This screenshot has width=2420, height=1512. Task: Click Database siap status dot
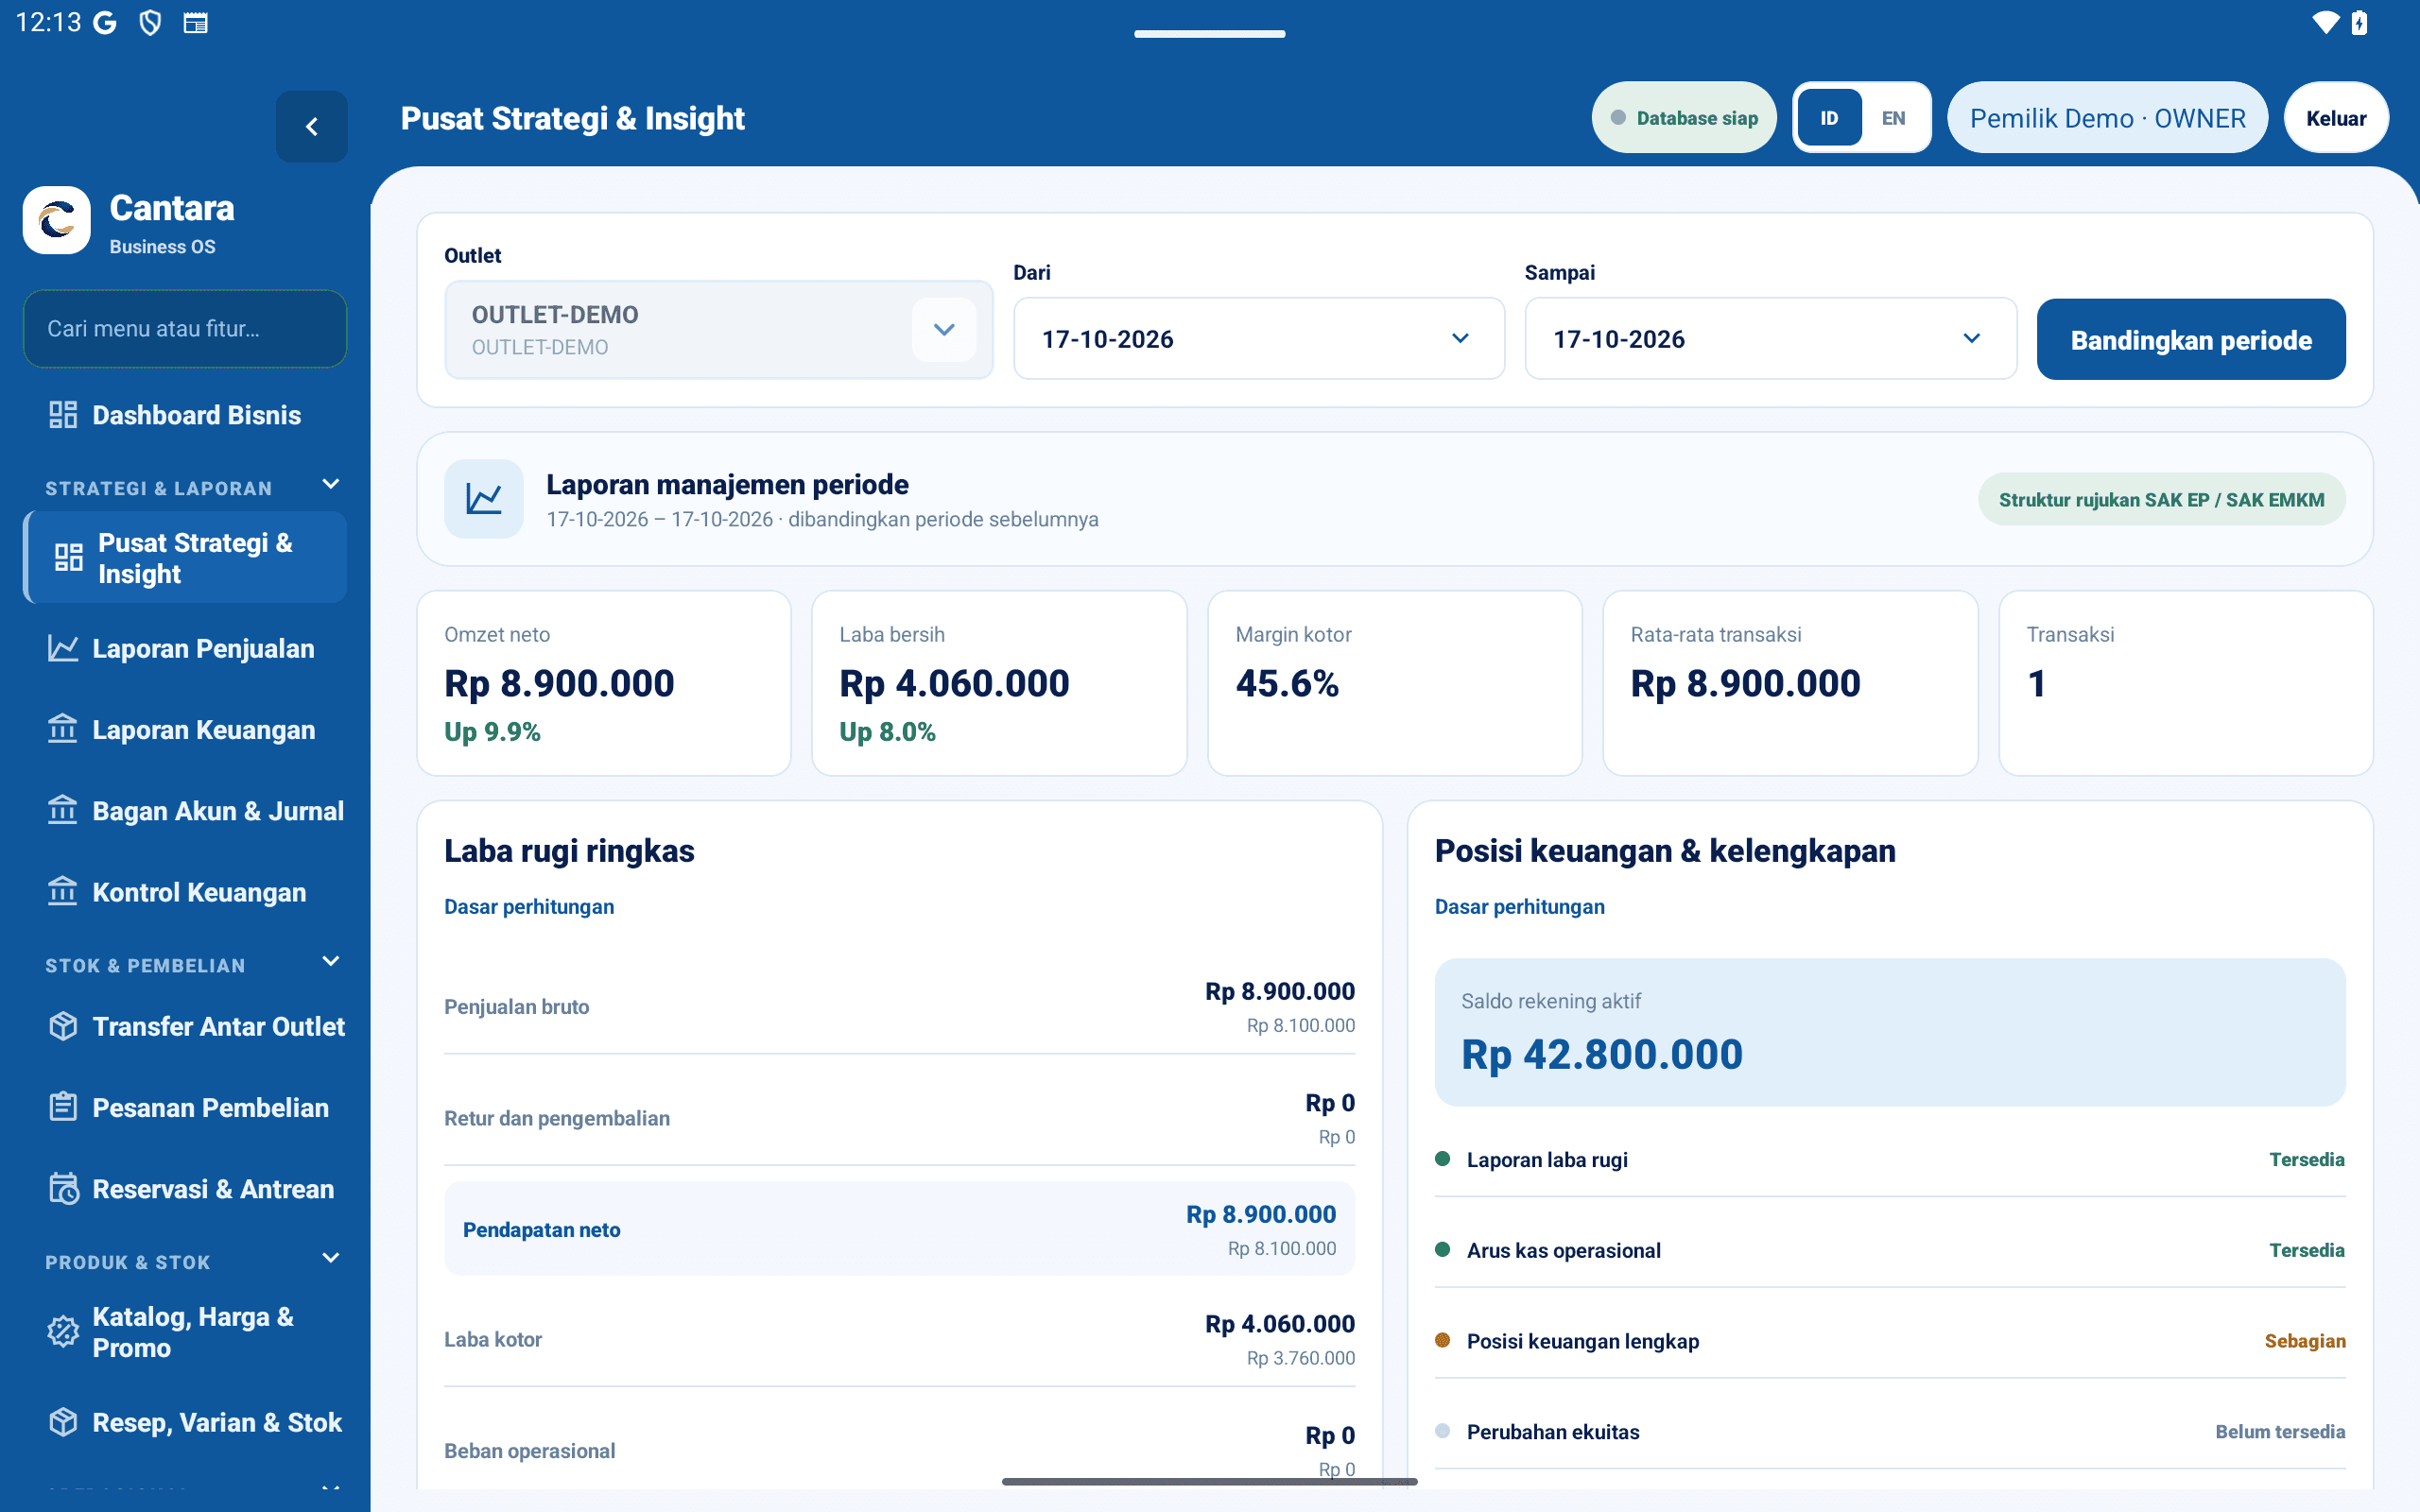point(1618,118)
